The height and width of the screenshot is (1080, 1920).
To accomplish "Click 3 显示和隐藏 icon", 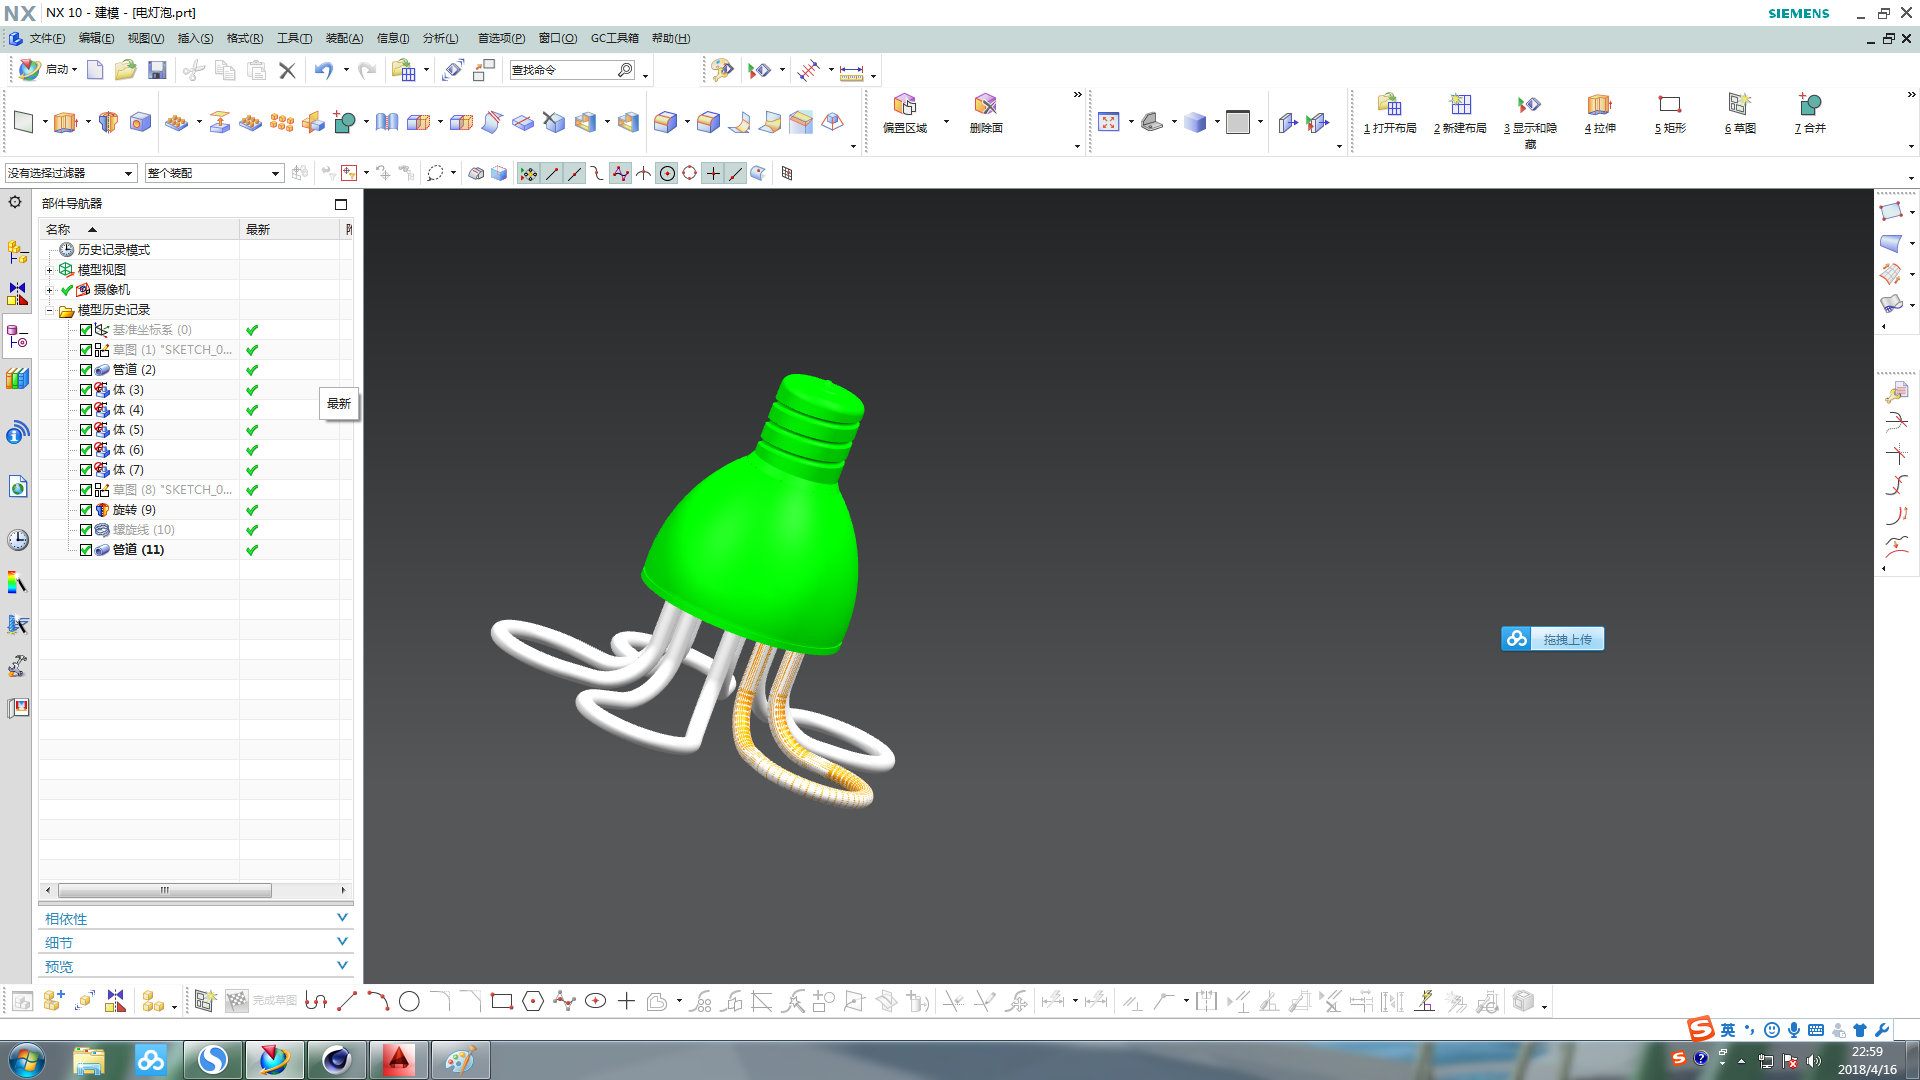I will point(1530,120).
